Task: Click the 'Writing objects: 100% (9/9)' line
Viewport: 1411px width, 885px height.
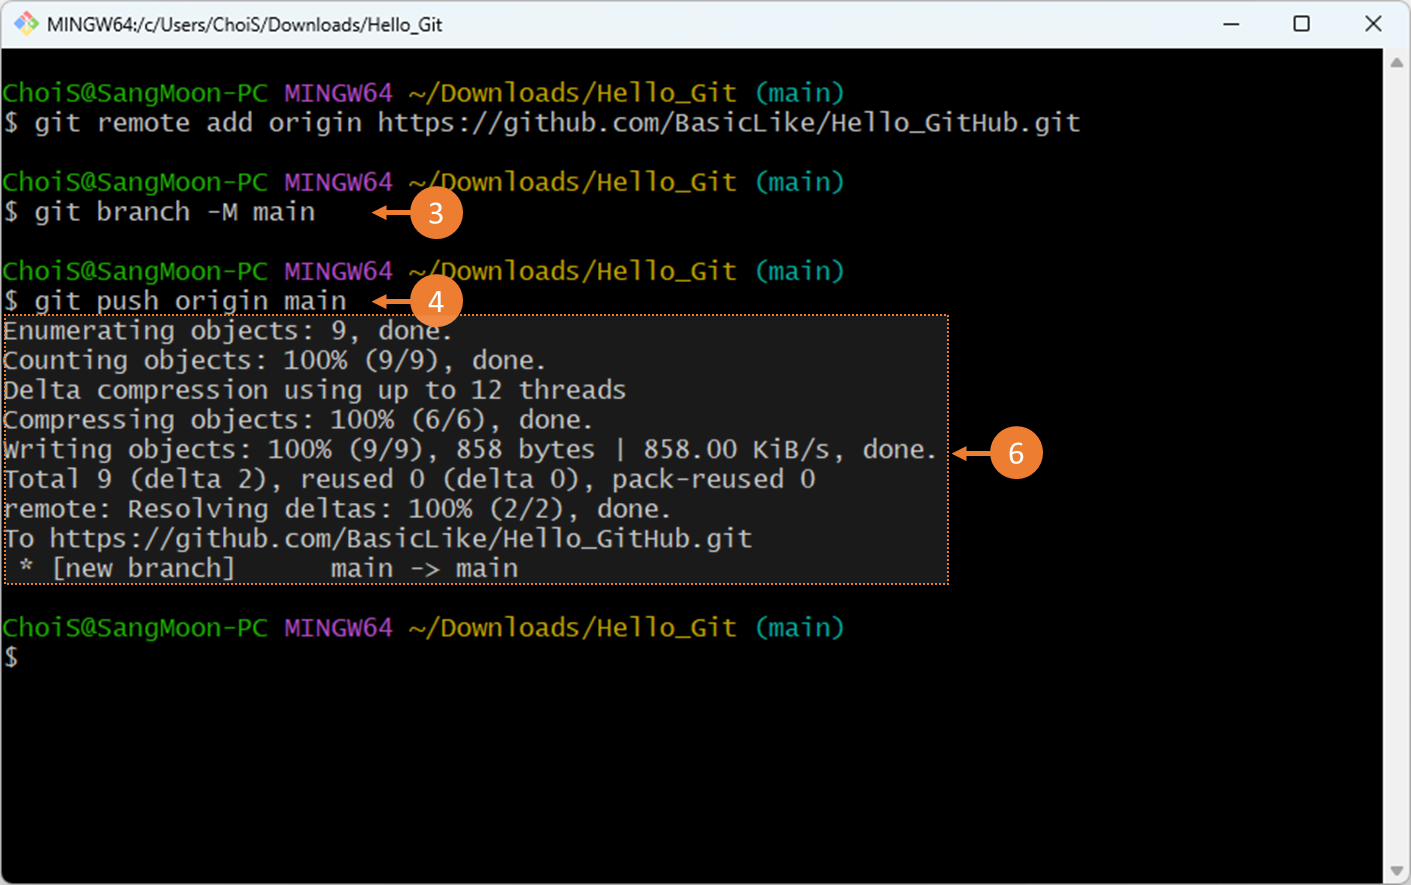Action: coord(470,450)
